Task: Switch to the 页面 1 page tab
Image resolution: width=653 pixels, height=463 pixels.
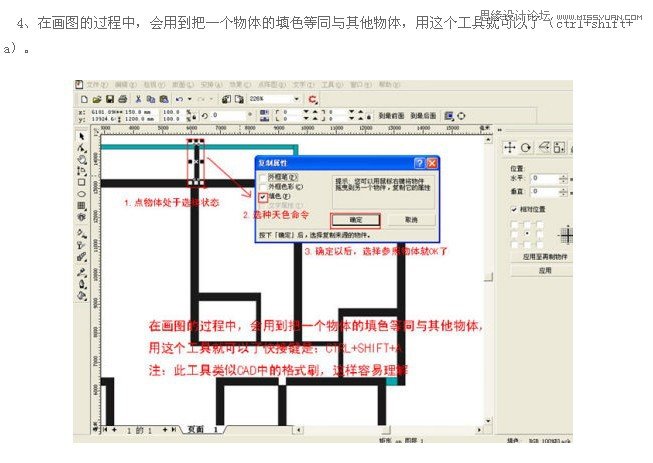Action: (x=203, y=429)
